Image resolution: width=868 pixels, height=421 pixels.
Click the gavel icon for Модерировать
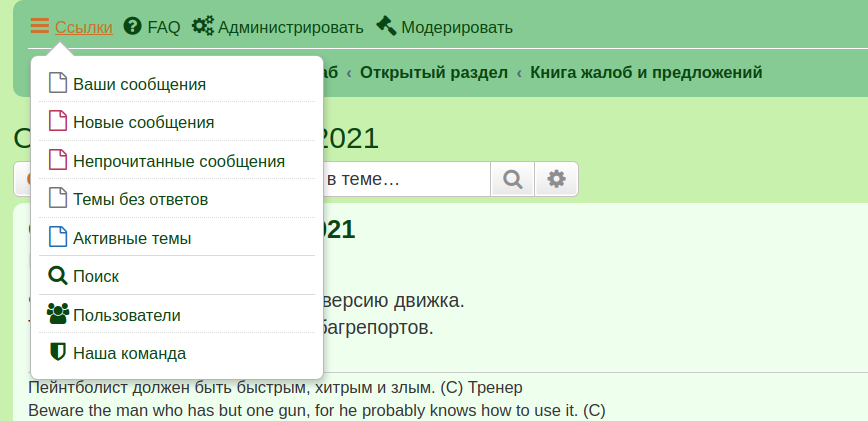click(x=386, y=27)
